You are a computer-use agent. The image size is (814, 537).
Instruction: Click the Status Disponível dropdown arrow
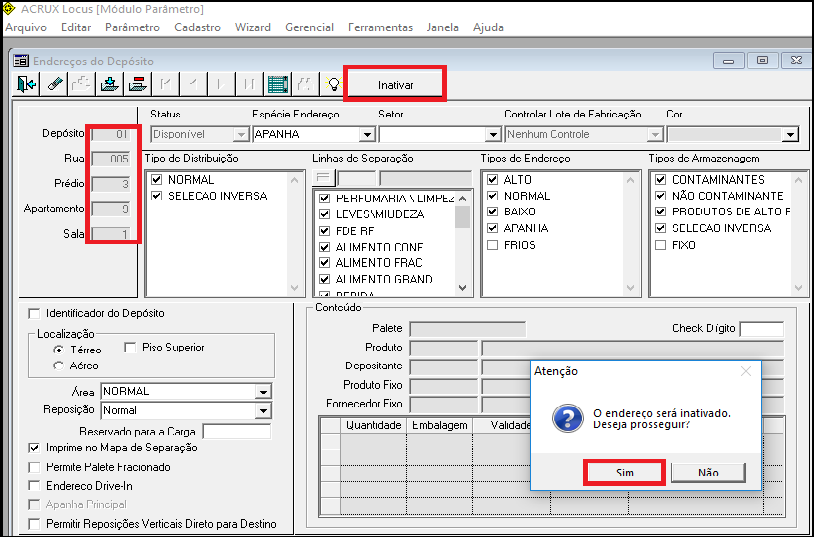coord(240,135)
